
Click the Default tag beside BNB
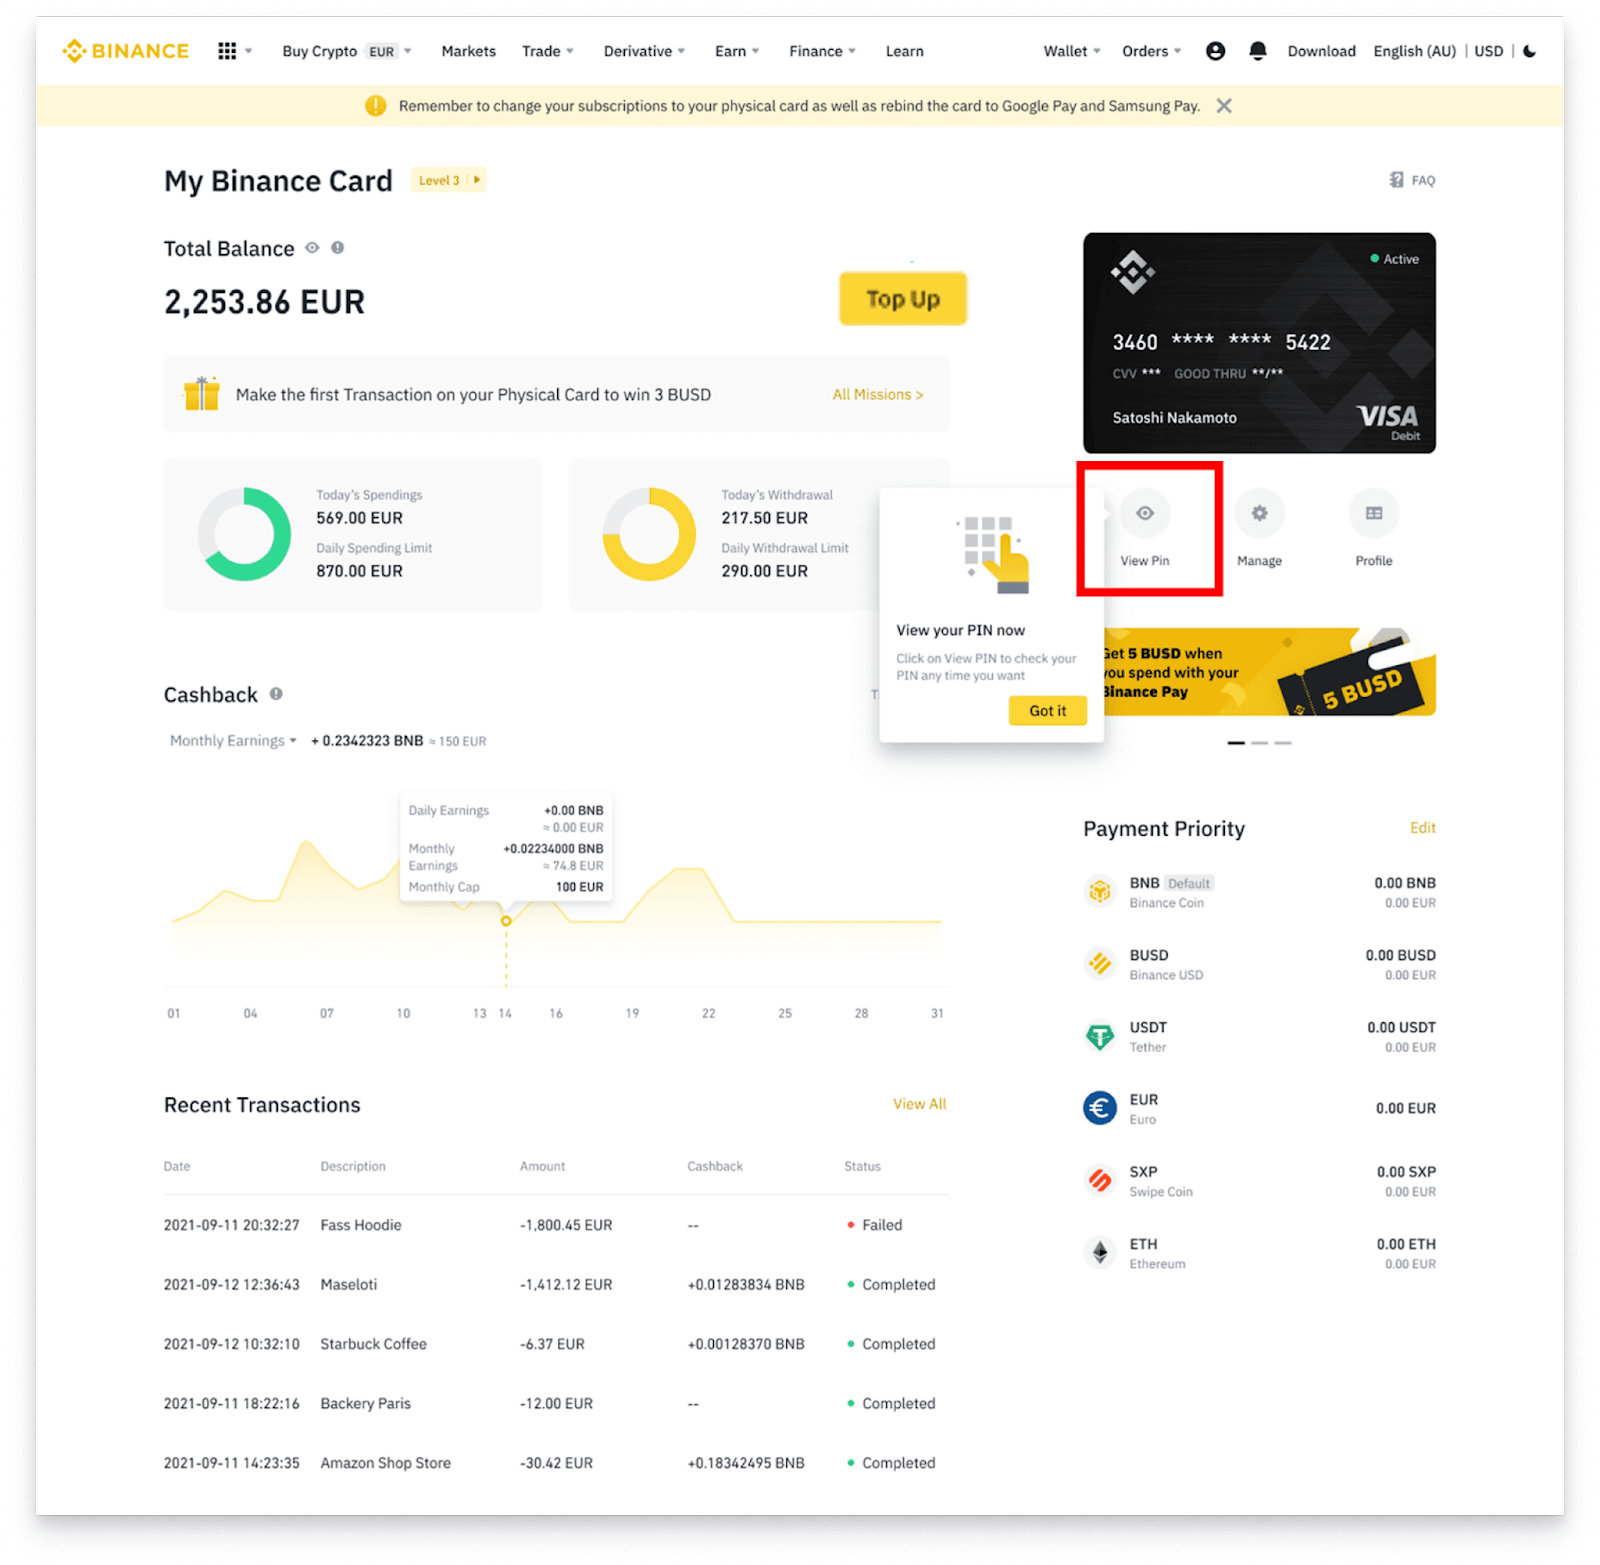pos(1189,884)
